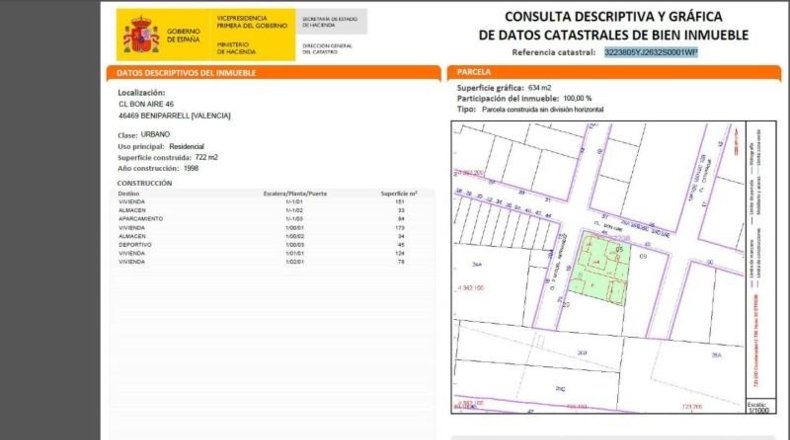
Task: Click the Referencia catastral label
Action: click(x=554, y=52)
